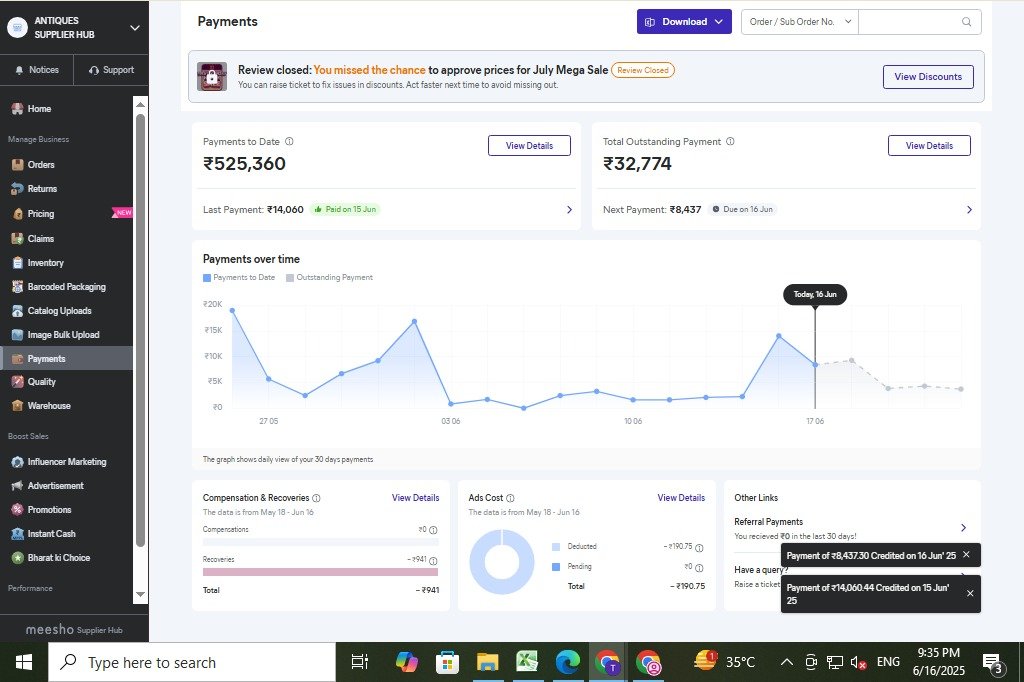Screen dimensions: 1024x682
Task: Open the Download dropdown button
Action: click(x=684, y=22)
